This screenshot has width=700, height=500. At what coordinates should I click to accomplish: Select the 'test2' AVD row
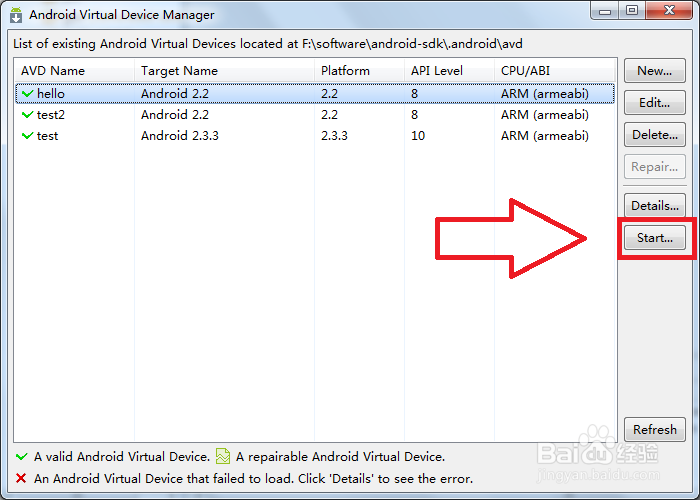(x=315, y=115)
